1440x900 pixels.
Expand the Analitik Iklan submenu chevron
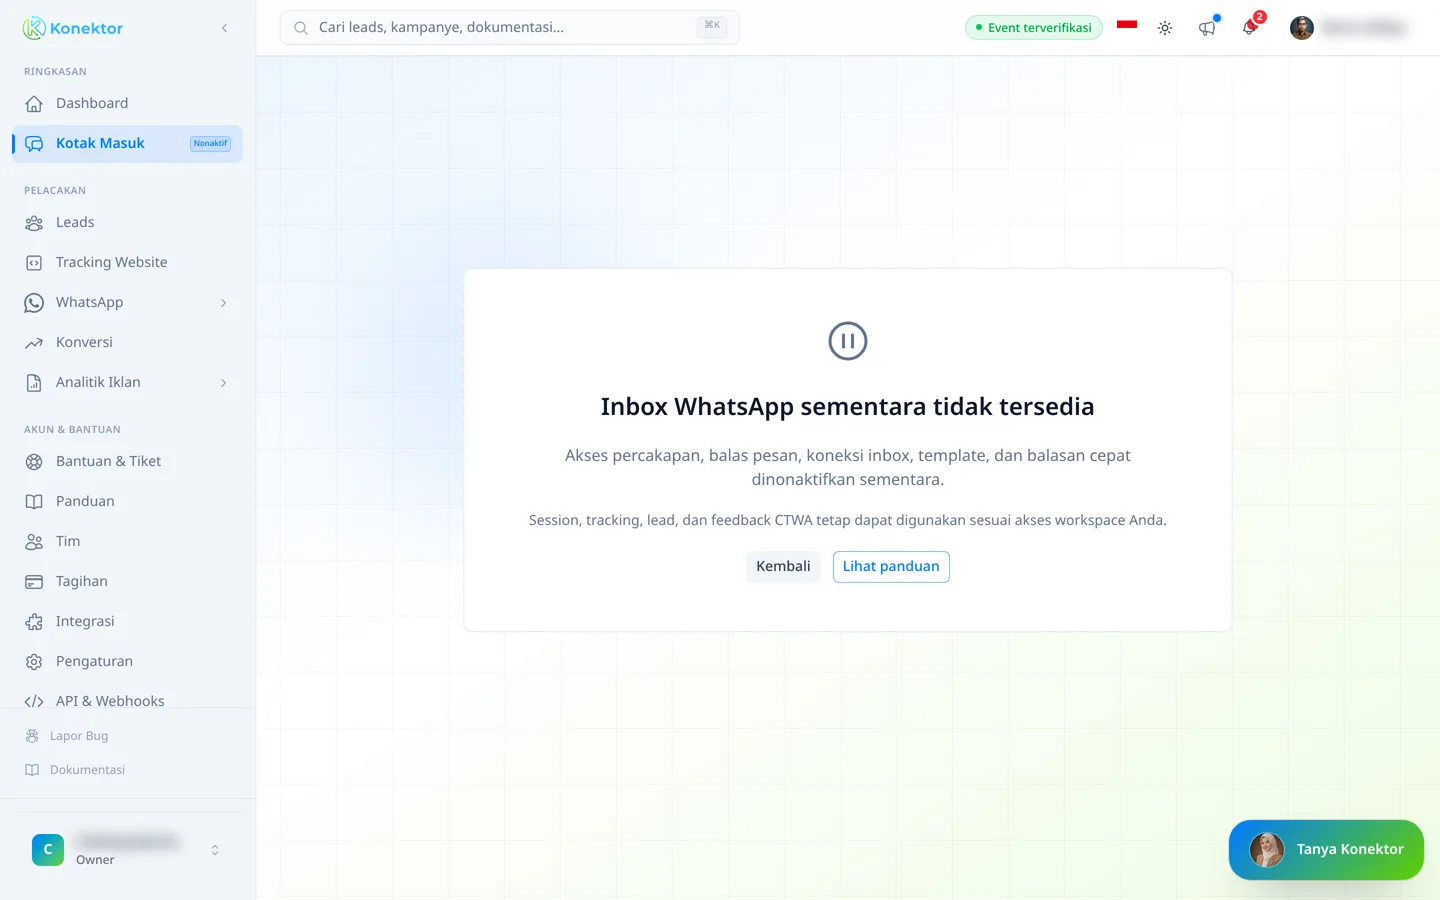(223, 383)
